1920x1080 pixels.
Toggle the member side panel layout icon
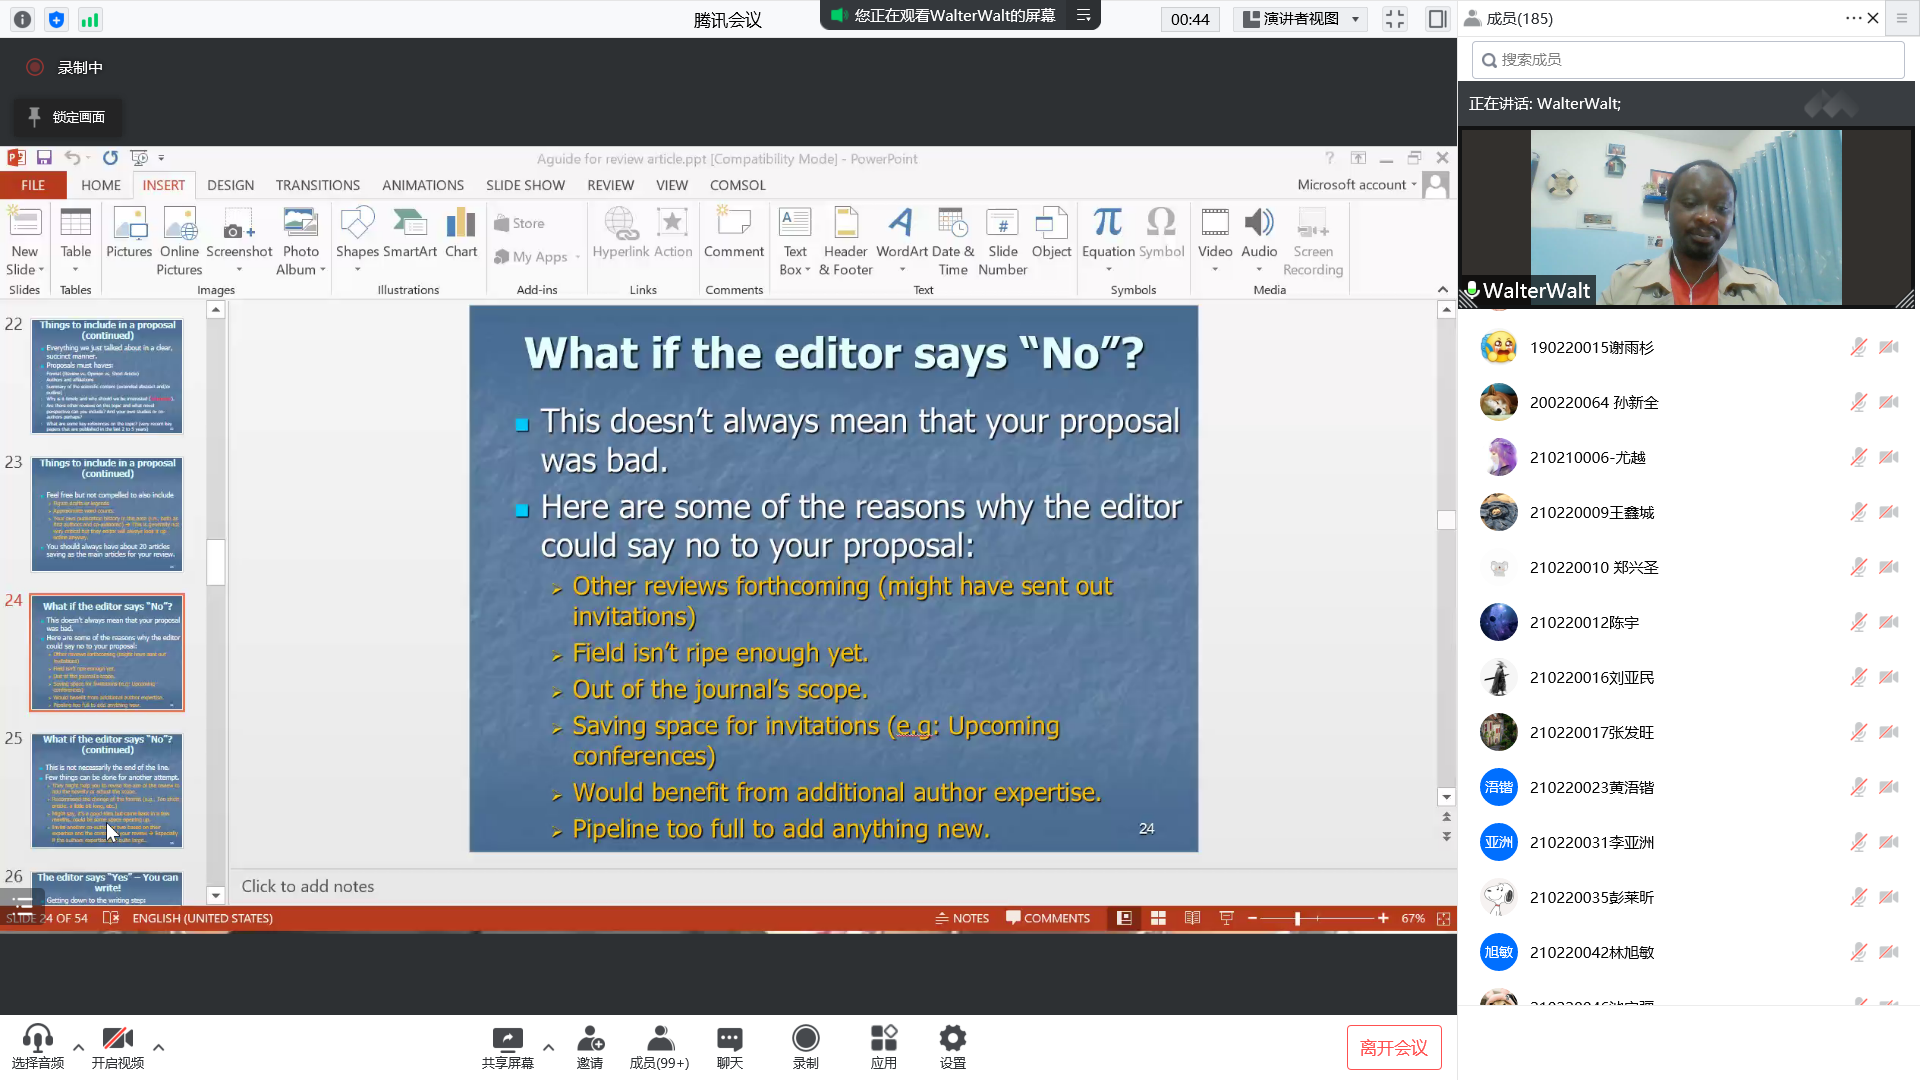pyautogui.click(x=1437, y=19)
